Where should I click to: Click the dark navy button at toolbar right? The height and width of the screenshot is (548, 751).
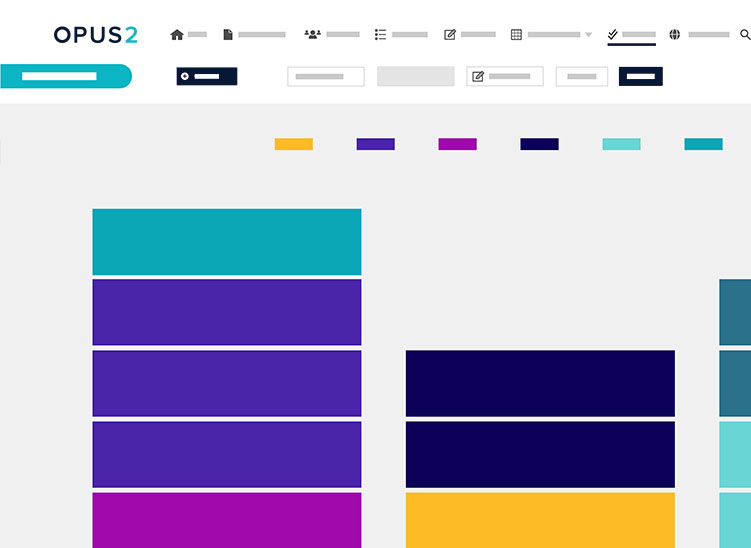(x=640, y=76)
